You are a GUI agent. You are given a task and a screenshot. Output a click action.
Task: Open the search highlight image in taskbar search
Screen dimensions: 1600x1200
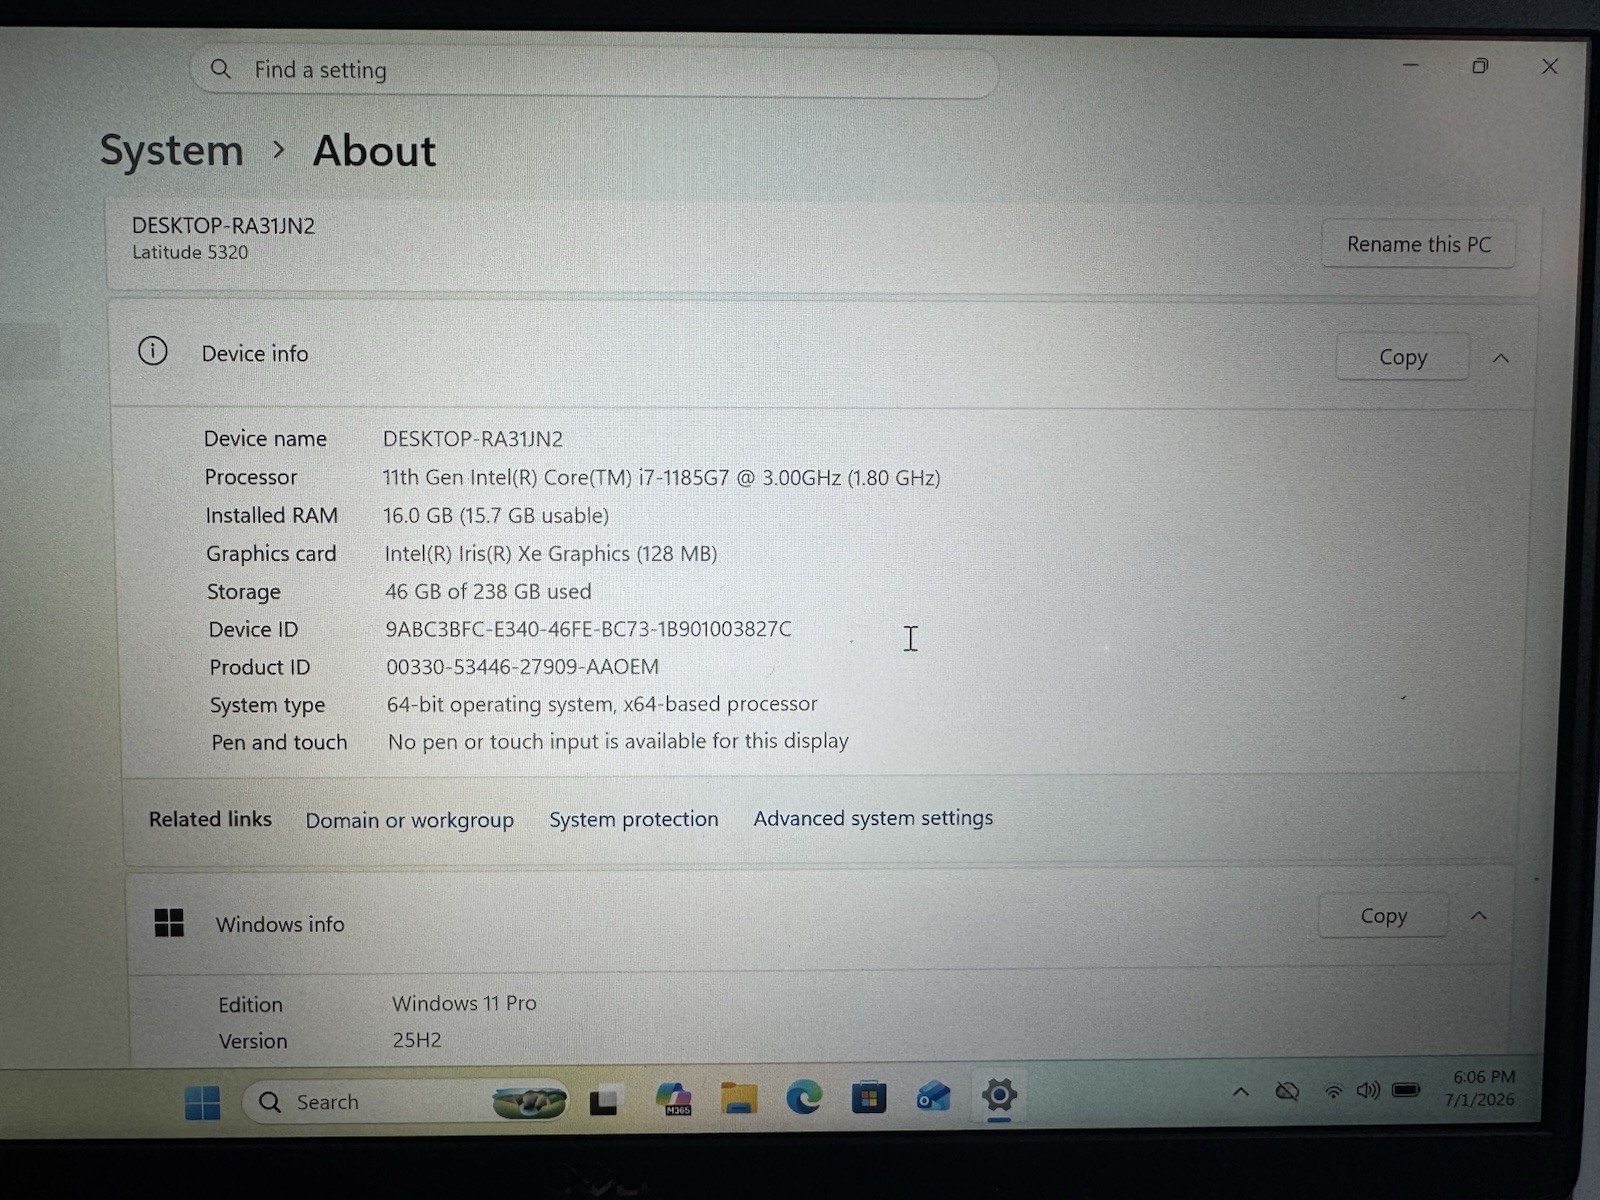[x=529, y=1101]
